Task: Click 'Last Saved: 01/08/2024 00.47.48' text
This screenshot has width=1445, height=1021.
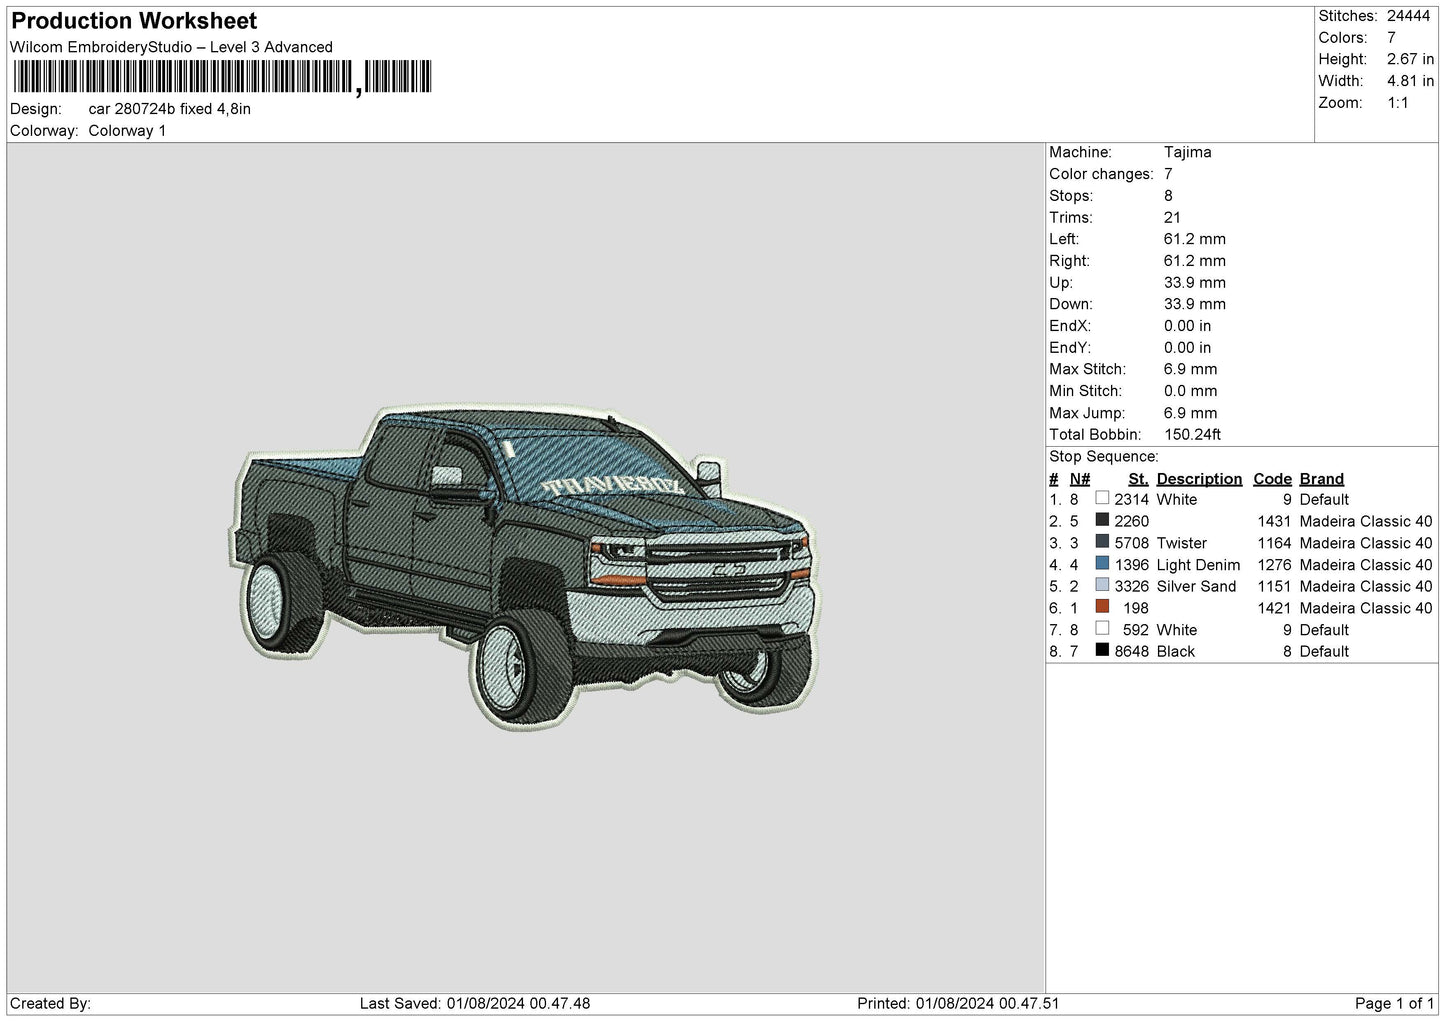Action: coord(475,1003)
